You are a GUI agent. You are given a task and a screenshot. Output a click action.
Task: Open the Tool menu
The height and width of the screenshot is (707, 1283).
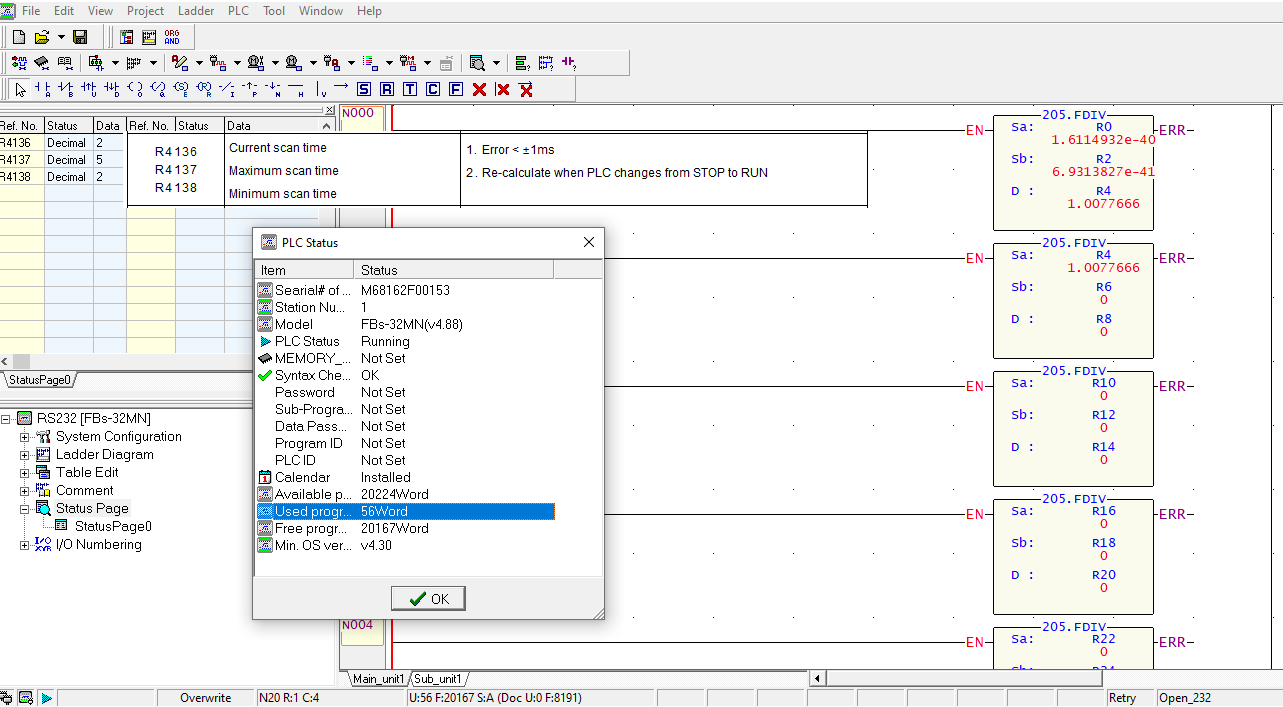[274, 11]
